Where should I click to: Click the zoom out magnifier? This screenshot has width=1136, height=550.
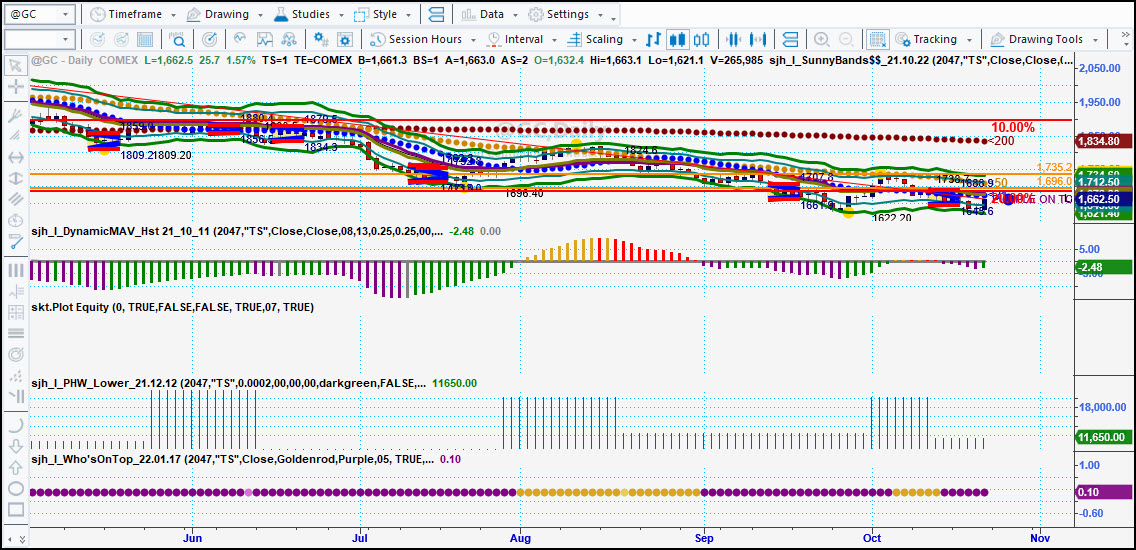[845, 39]
